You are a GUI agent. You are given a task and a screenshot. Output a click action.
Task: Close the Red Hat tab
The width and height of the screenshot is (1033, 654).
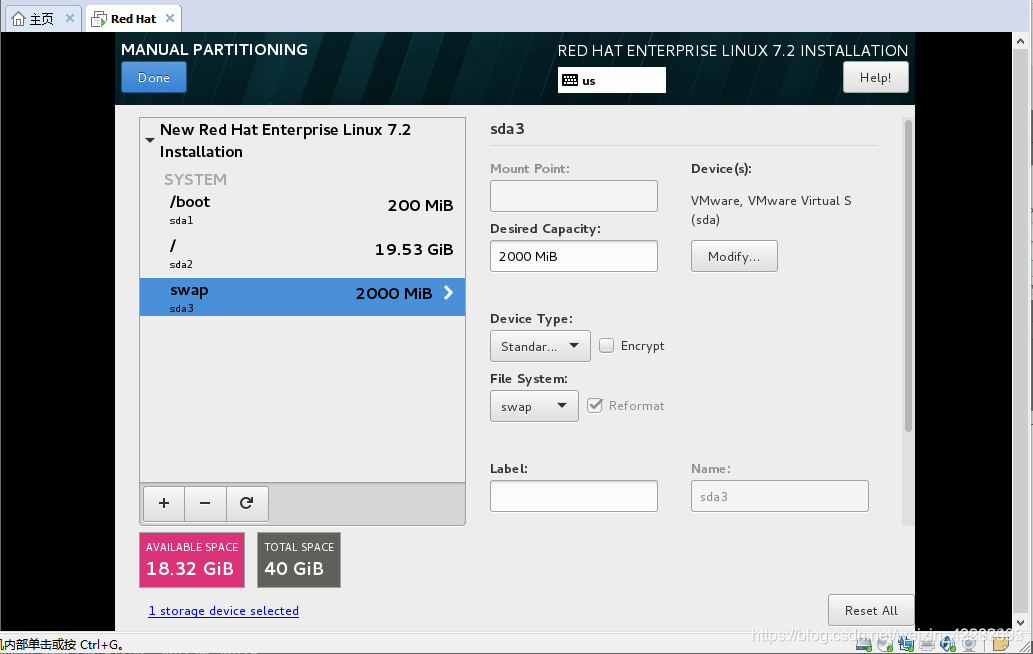click(170, 18)
